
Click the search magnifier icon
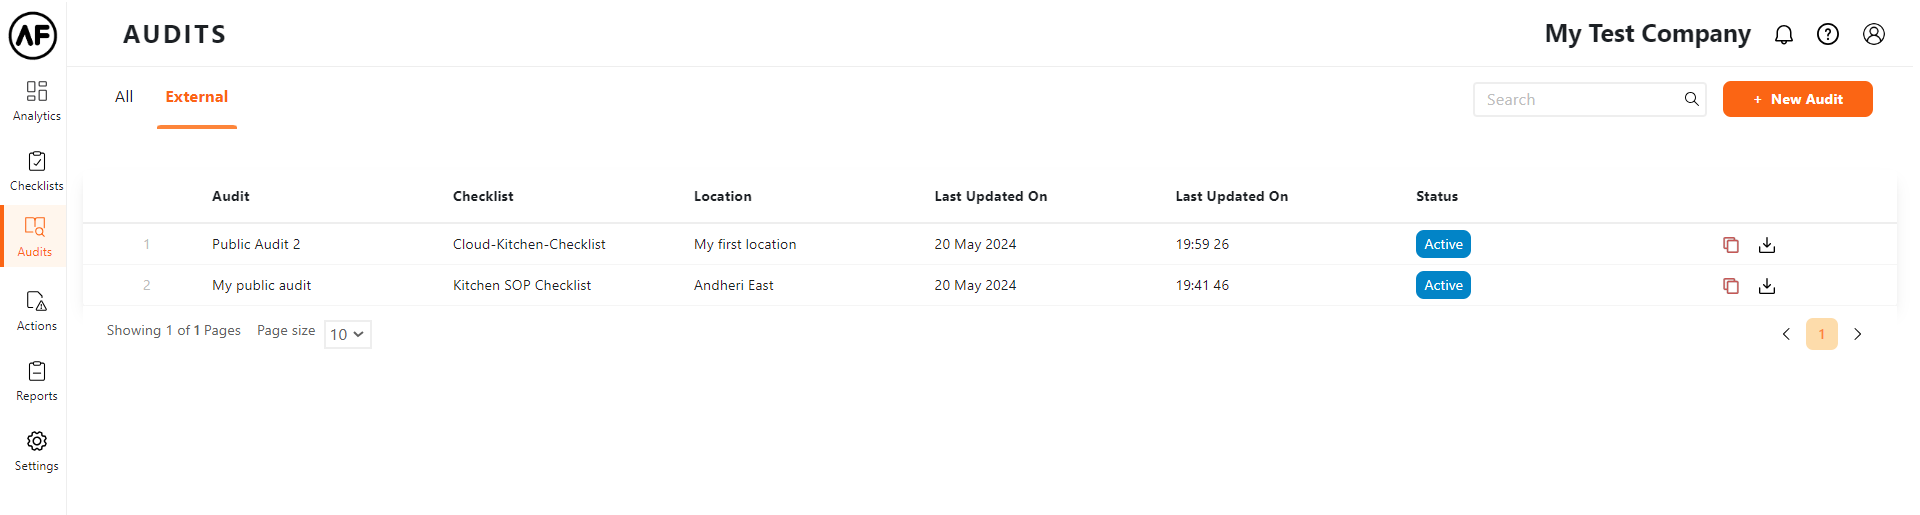(x=1691, y=99)
